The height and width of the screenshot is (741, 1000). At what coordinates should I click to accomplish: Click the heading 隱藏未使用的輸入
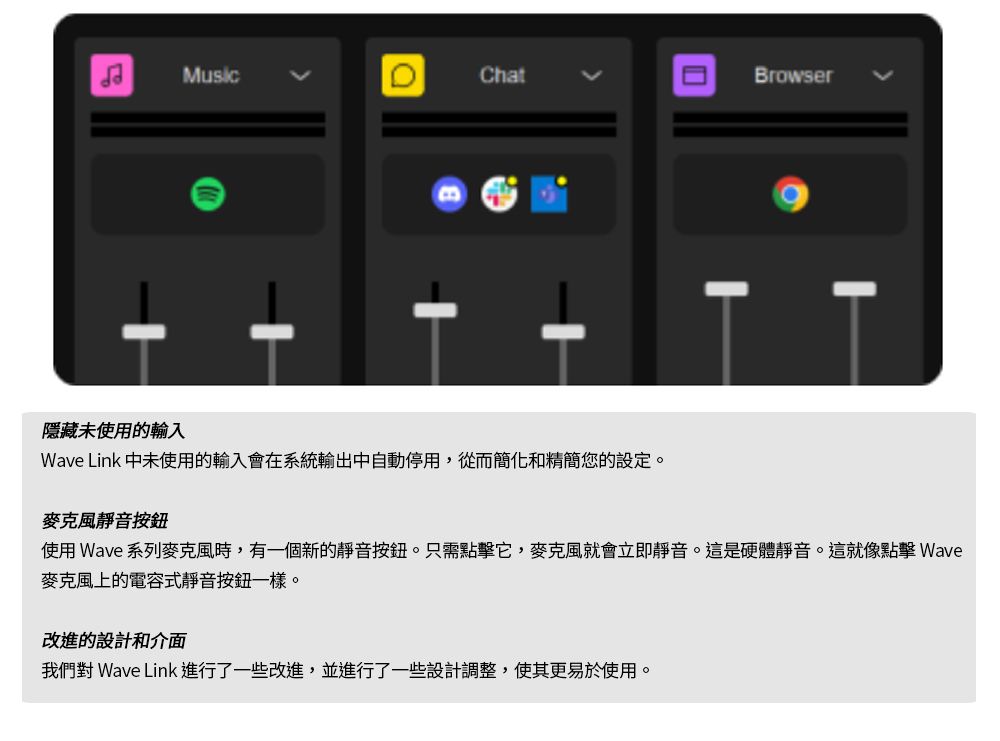[113, 430]
